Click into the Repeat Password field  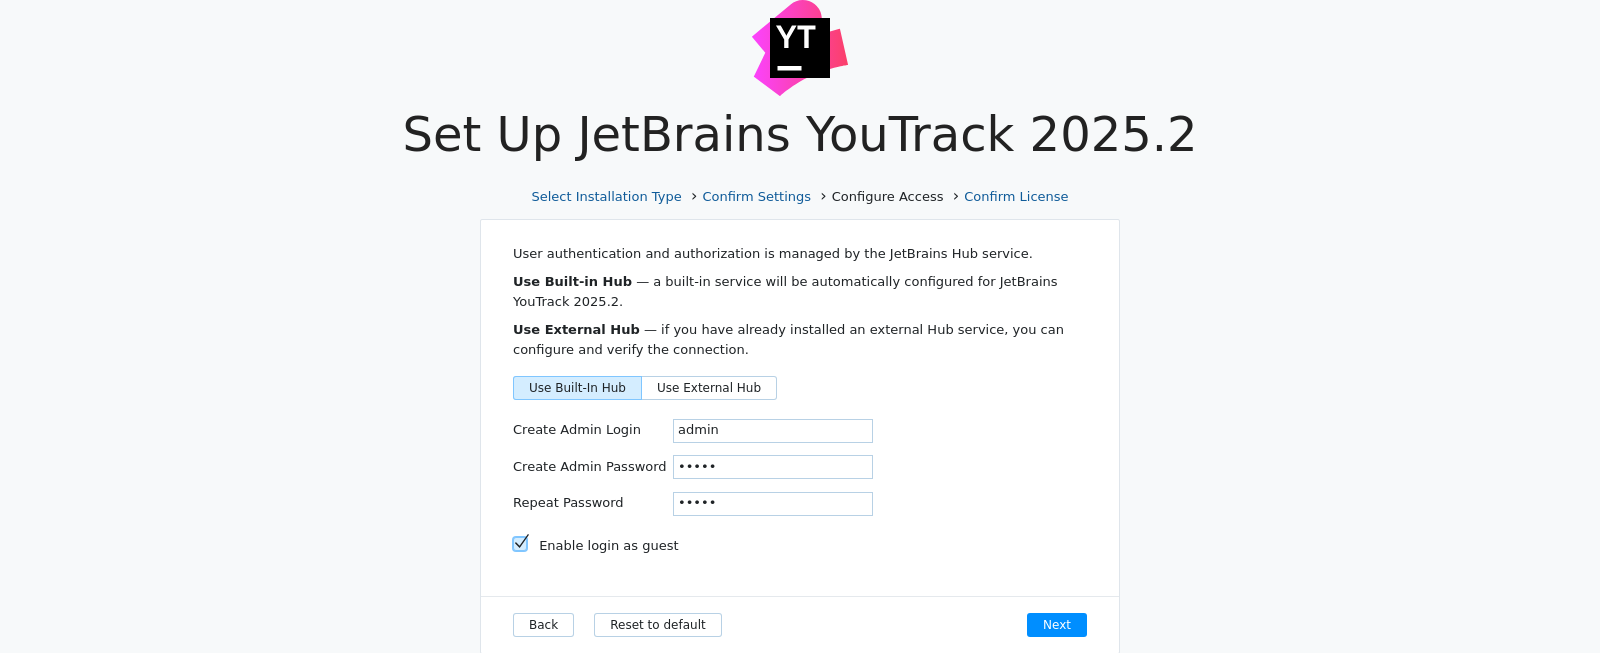click(x=772, y=504)
